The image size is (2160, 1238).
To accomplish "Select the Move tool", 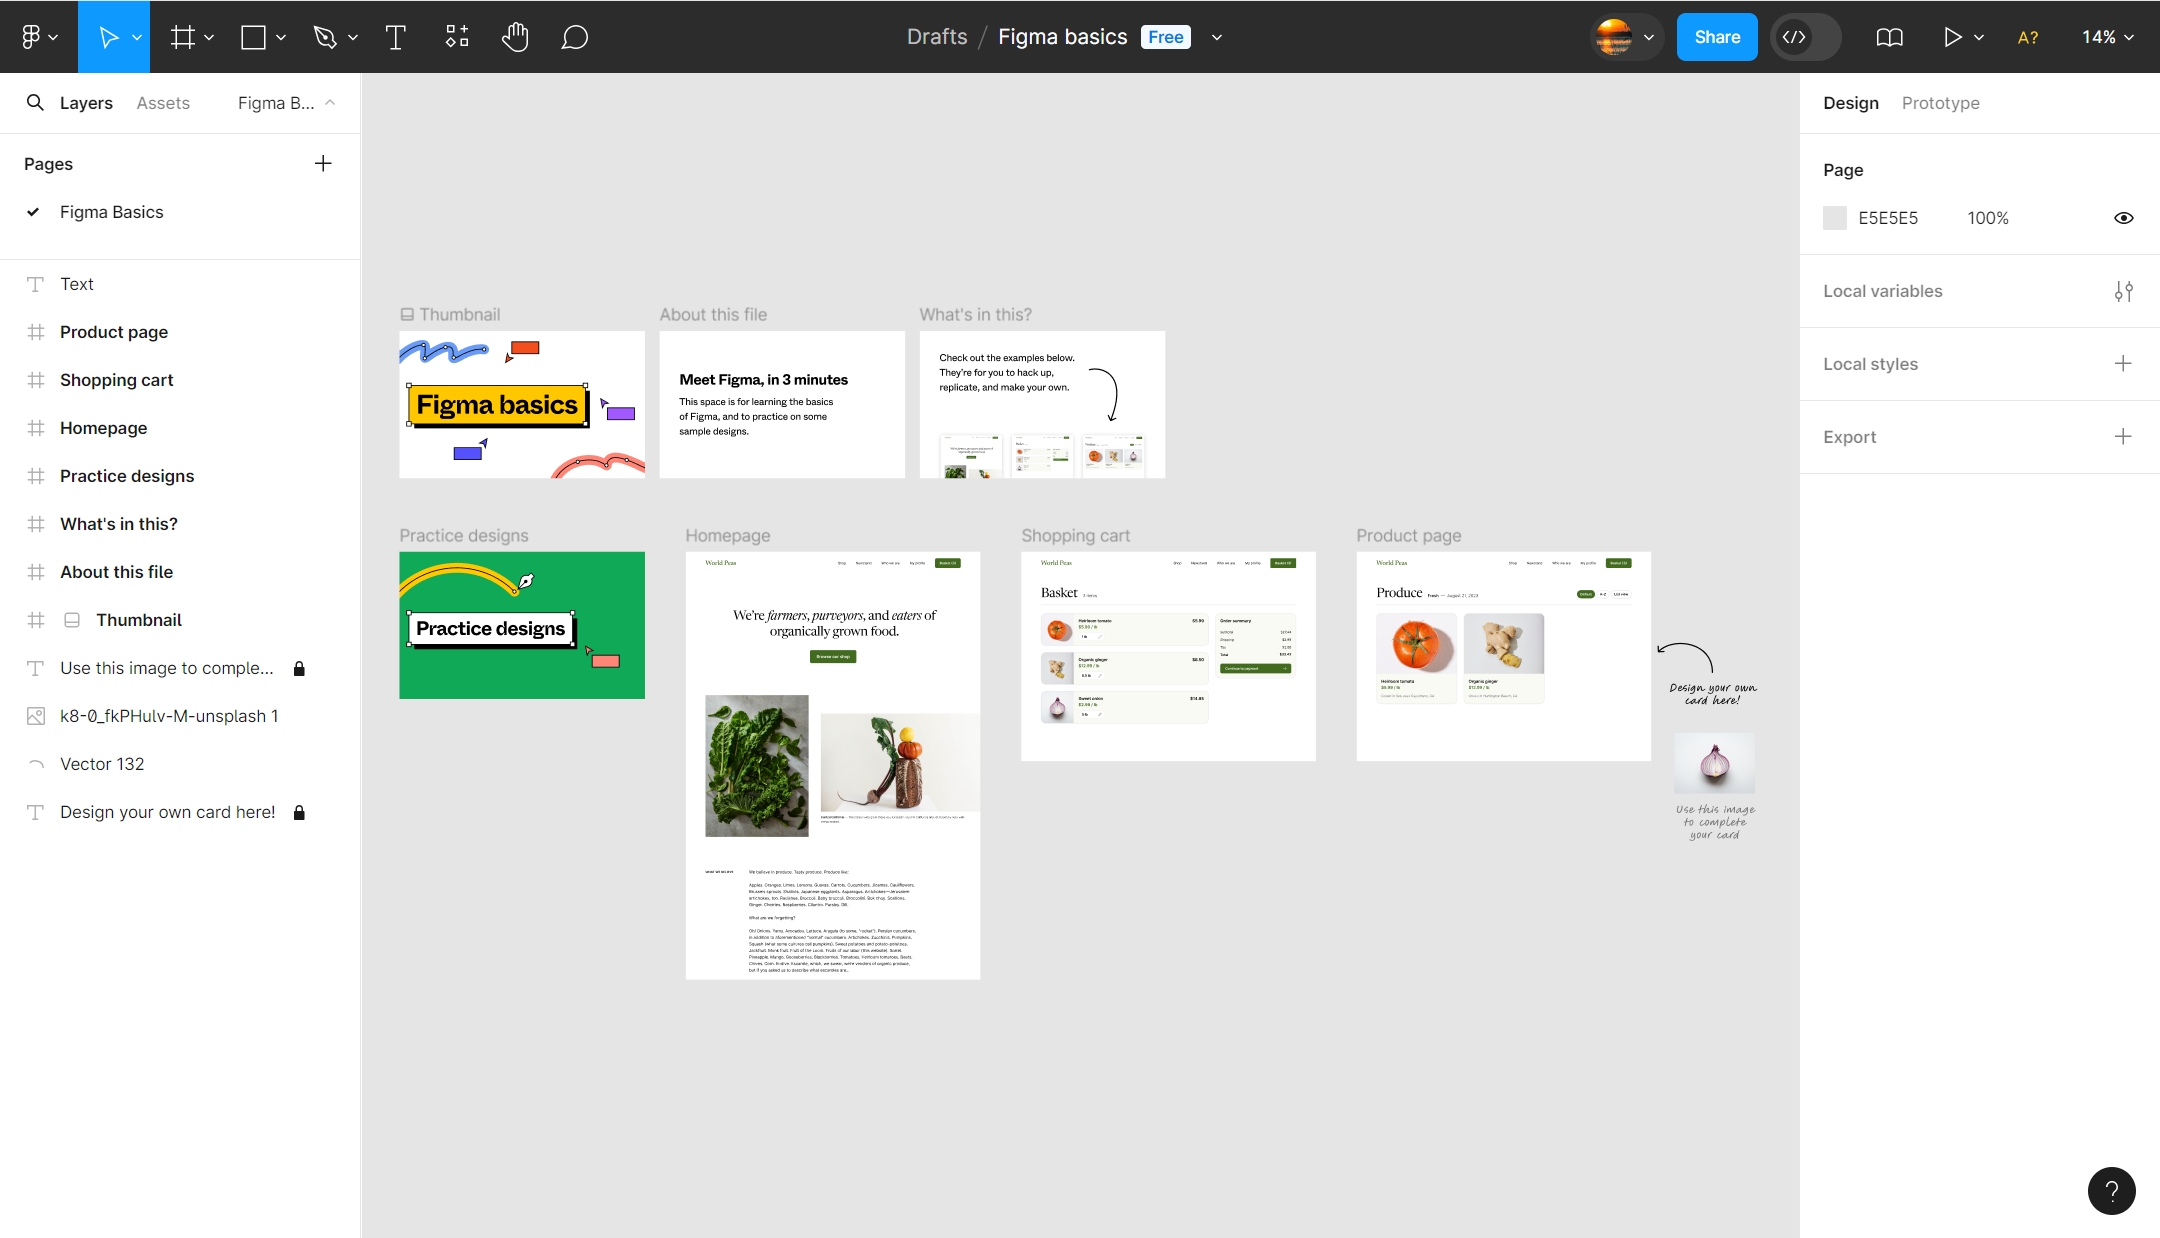I will (x=108, y=37).
